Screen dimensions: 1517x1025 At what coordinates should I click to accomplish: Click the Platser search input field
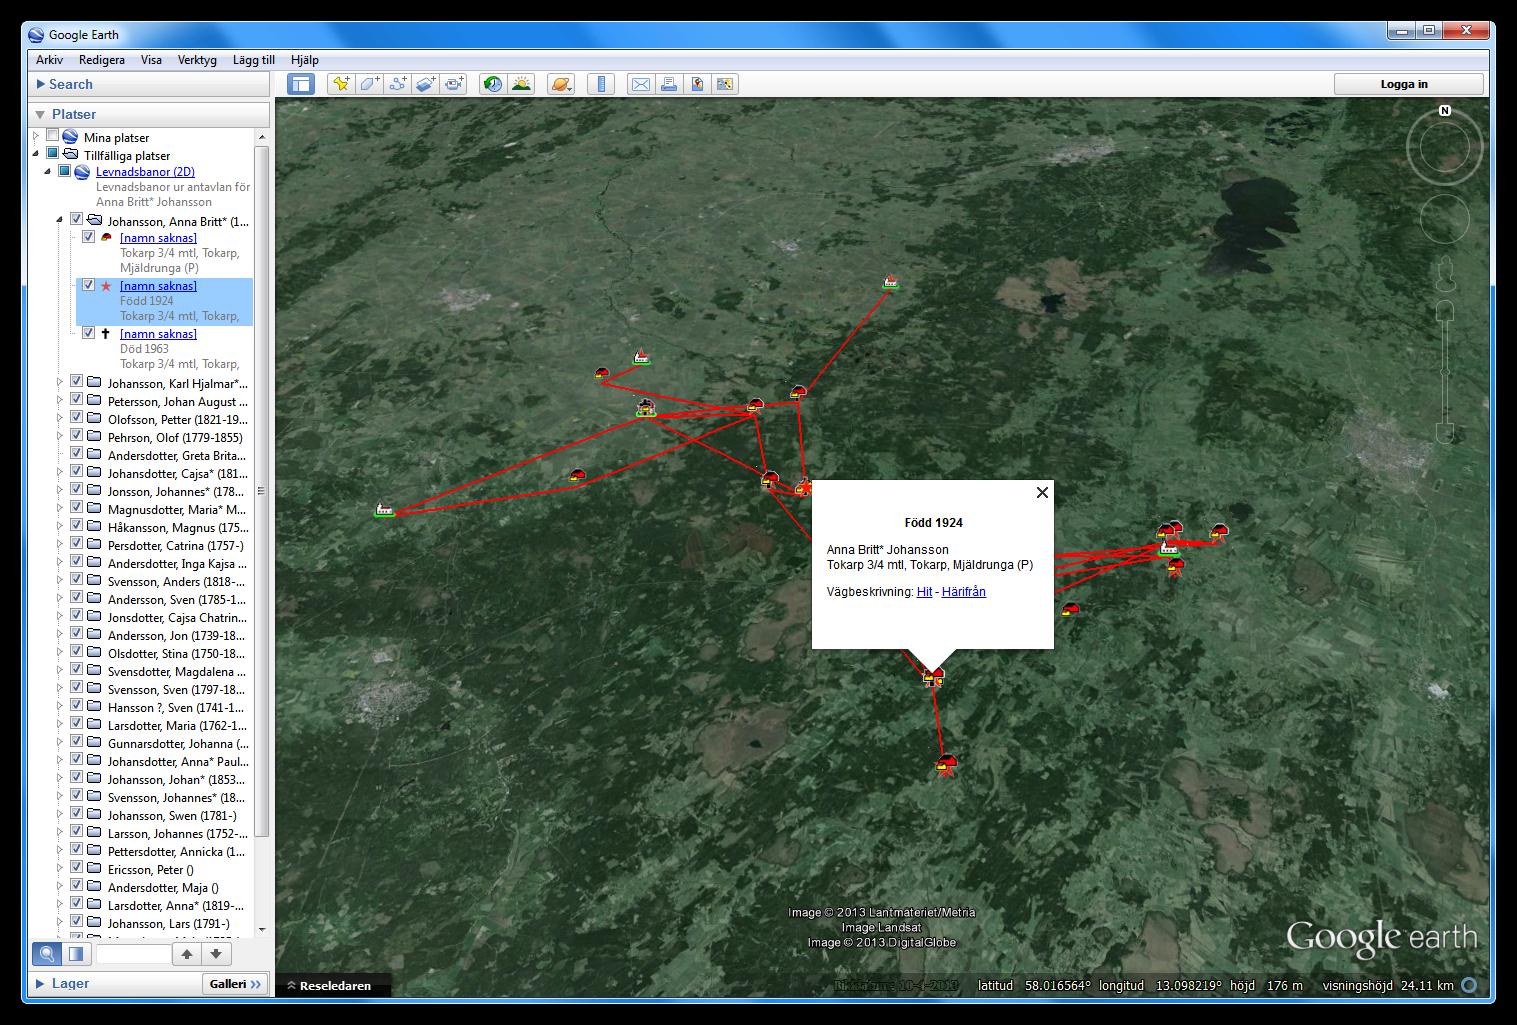[134, 954]
